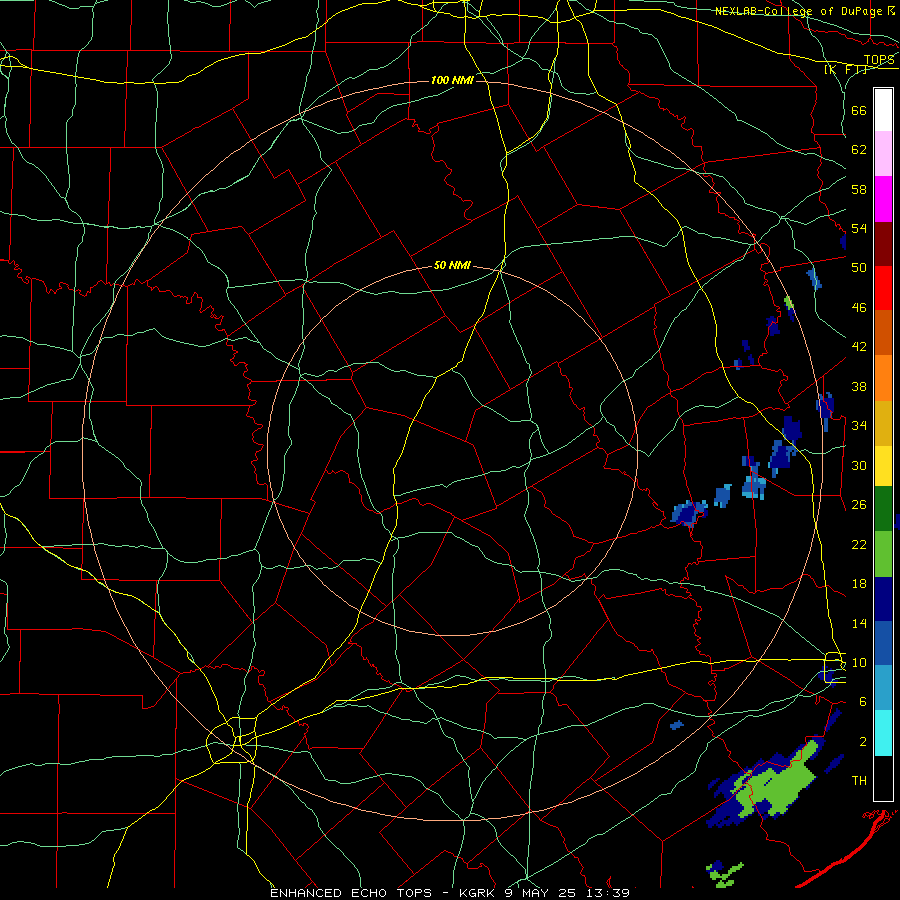Click the medium blue legend swatch
The image size is (900, 900).
pyautogui.click(x=883, y=643)
